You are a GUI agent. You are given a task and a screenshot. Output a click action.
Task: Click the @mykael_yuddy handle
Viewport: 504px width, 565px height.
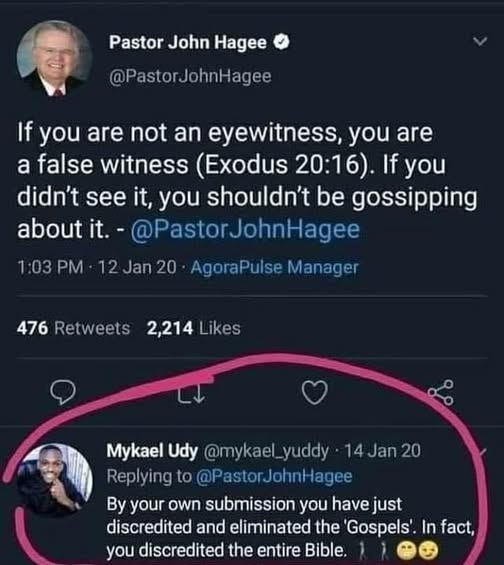266,451
